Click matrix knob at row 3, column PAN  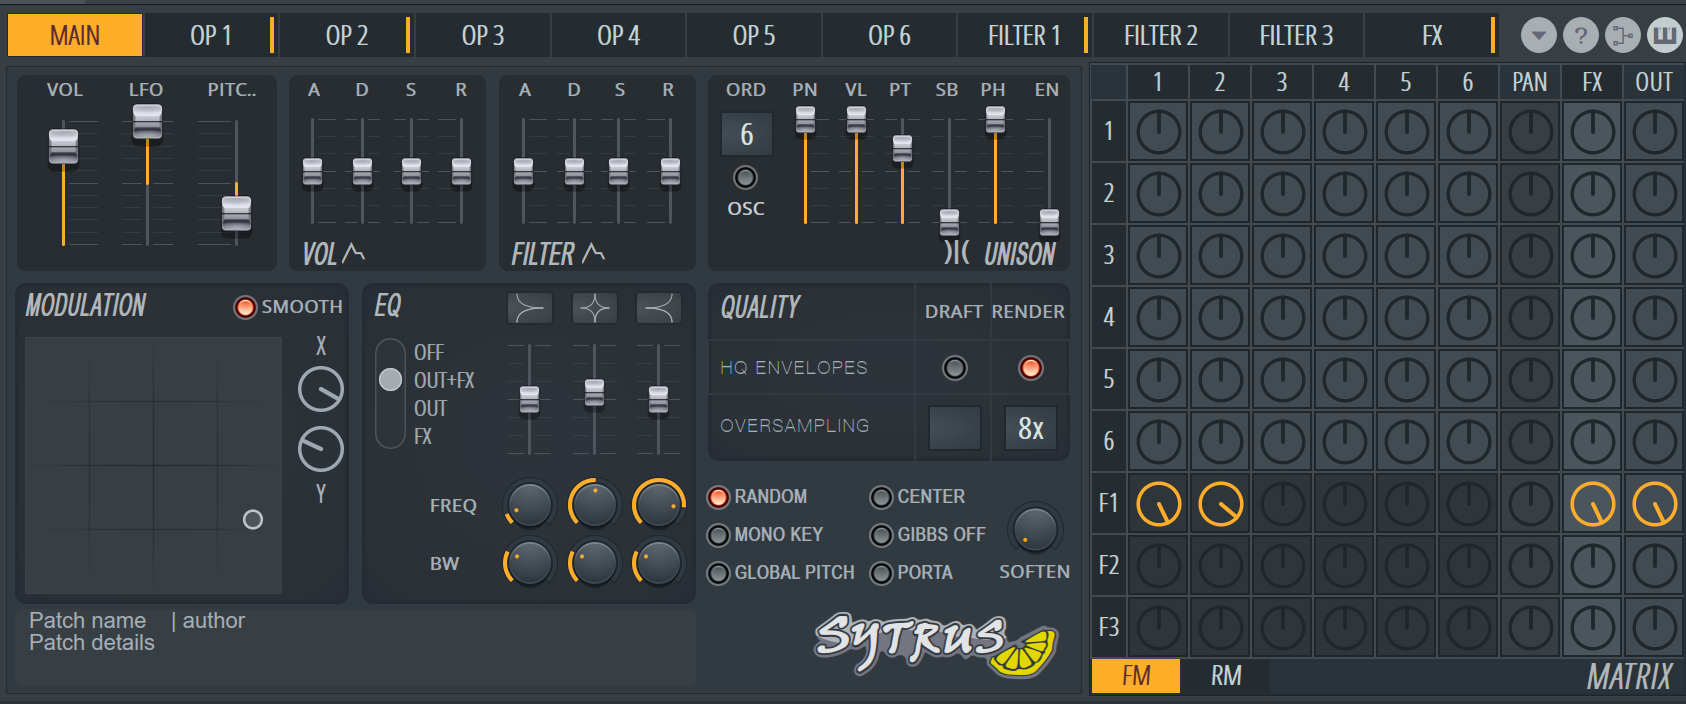[x=1531, y=256]
